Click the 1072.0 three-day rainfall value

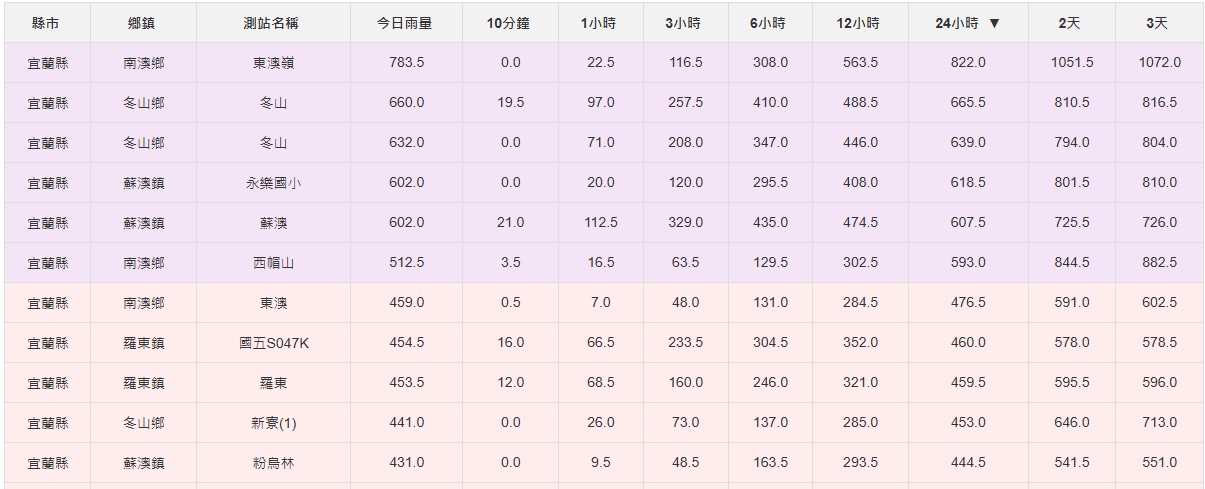point(1159,63)
